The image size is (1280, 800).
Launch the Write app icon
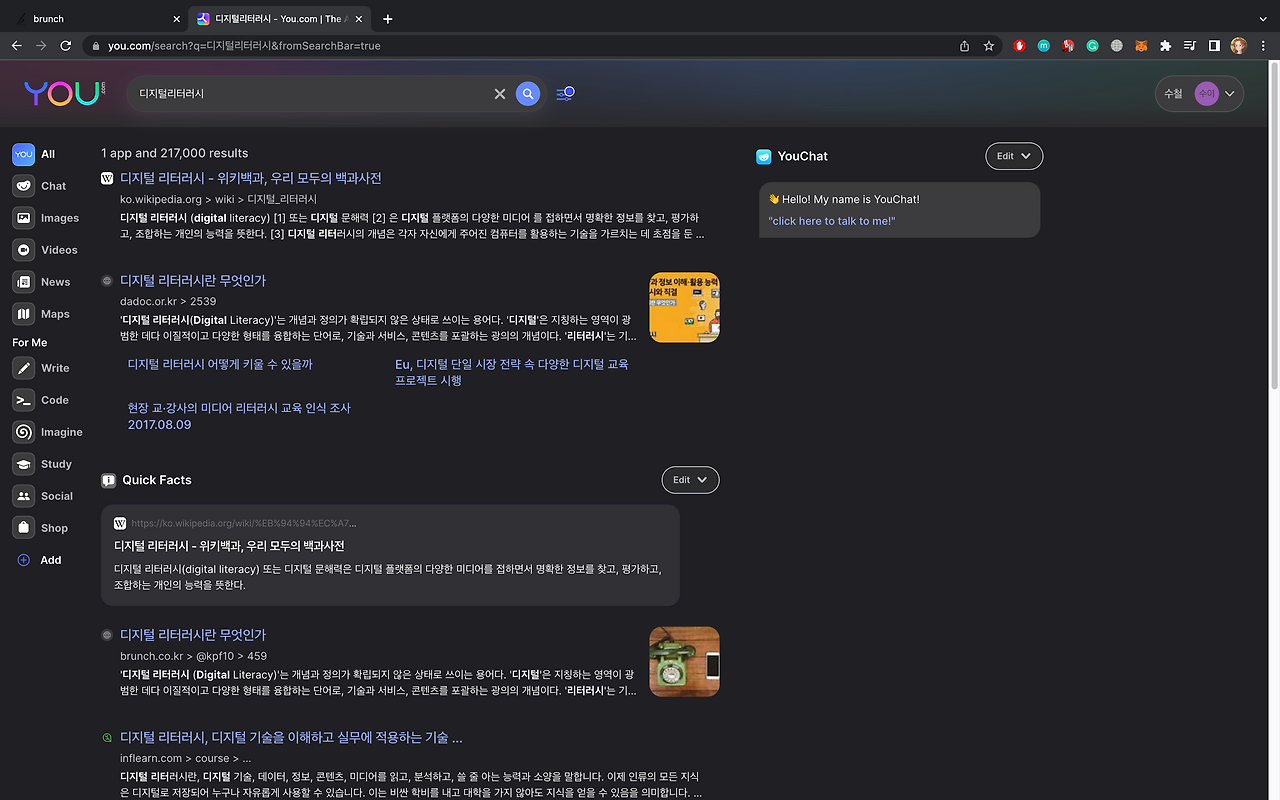23,368
